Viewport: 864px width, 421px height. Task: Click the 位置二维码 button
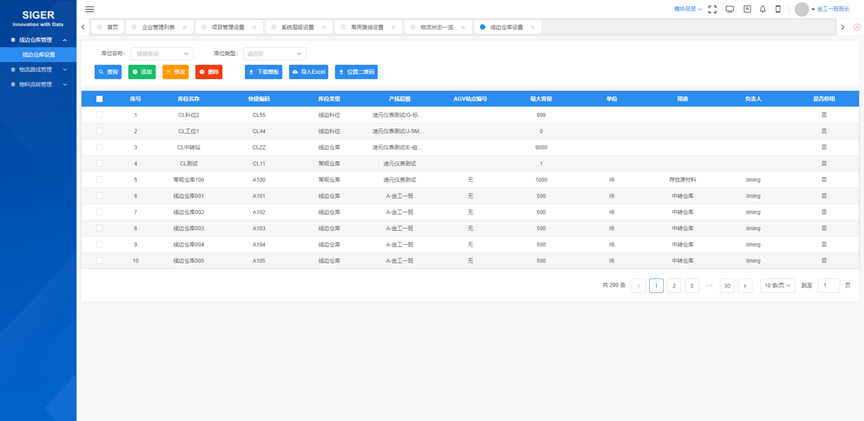(x=357, y=72)
